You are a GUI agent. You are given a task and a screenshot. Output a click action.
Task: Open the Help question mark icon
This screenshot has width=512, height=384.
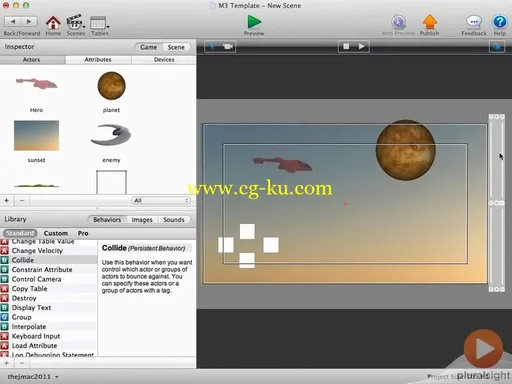(499, 22)
